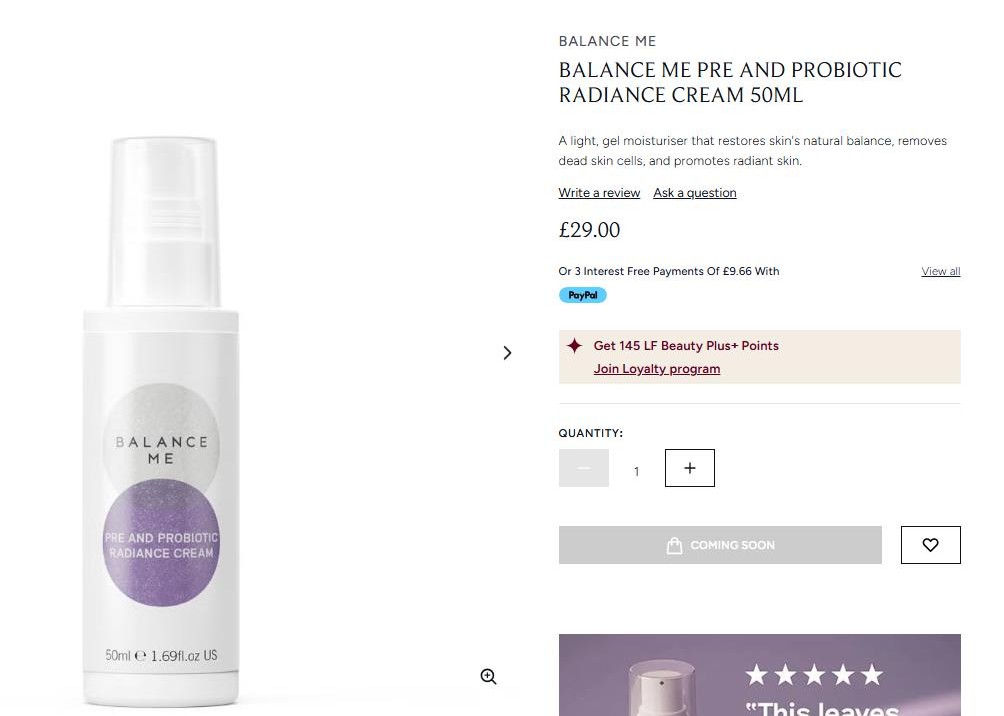Image resolution: width=1004 pixels, height=716 pixels.
Task: Decrease quantity with the minus button
Action: (x=584, y=468)
